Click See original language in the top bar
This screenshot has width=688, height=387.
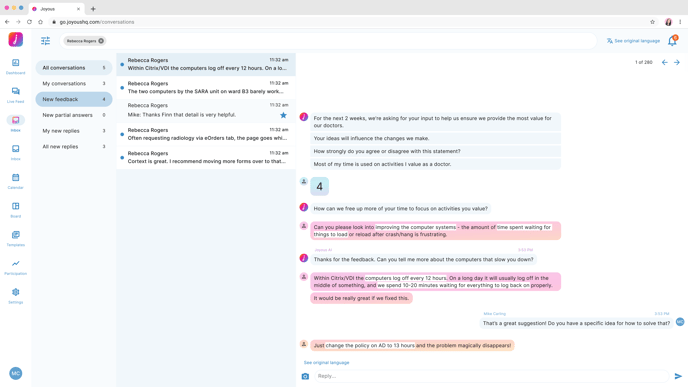pyautogui.click(x=633, y=41)
